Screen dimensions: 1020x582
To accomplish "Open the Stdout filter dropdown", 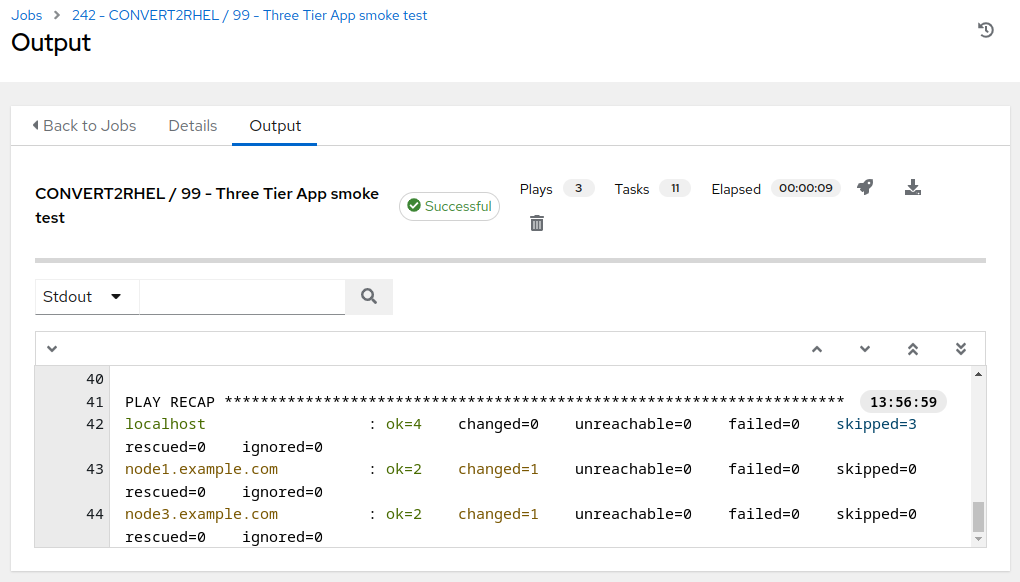I will click(x=87, y=297).
